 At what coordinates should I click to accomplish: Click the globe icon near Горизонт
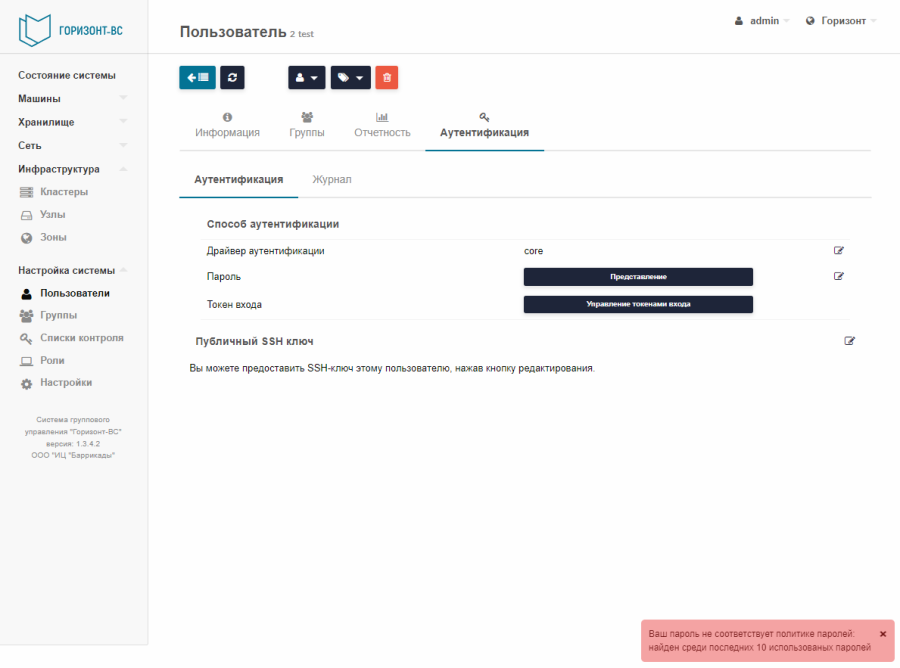(x=810, y=21)
